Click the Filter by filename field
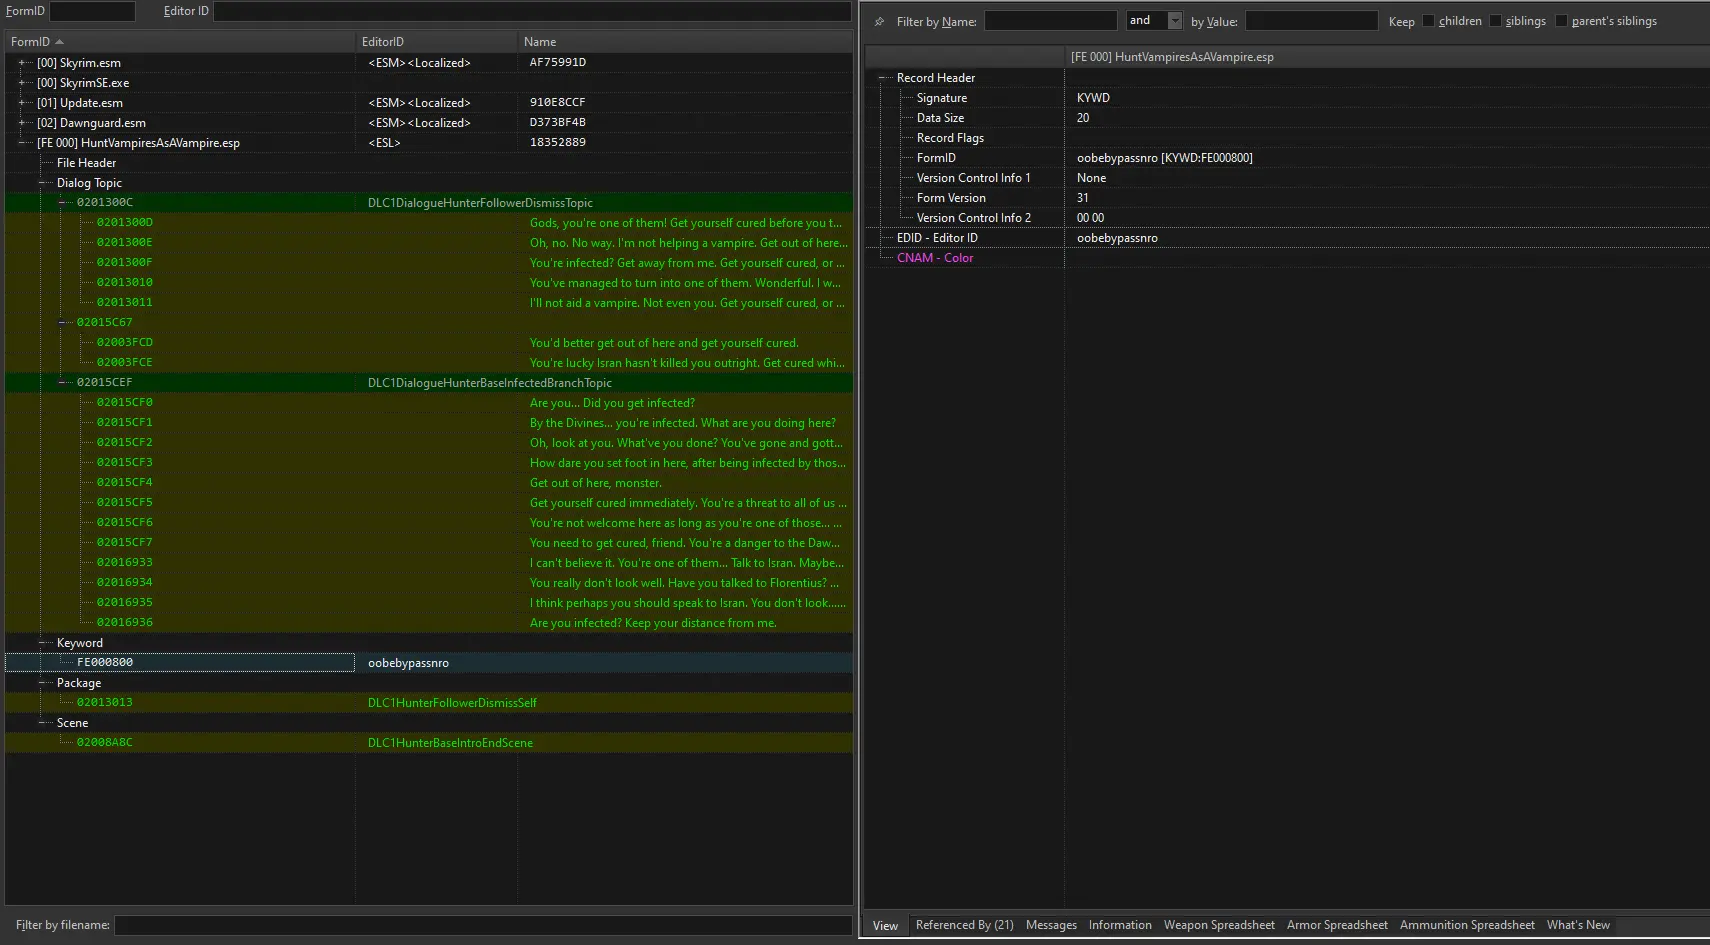Screen dimensions: 1710x945 [483, 925]
